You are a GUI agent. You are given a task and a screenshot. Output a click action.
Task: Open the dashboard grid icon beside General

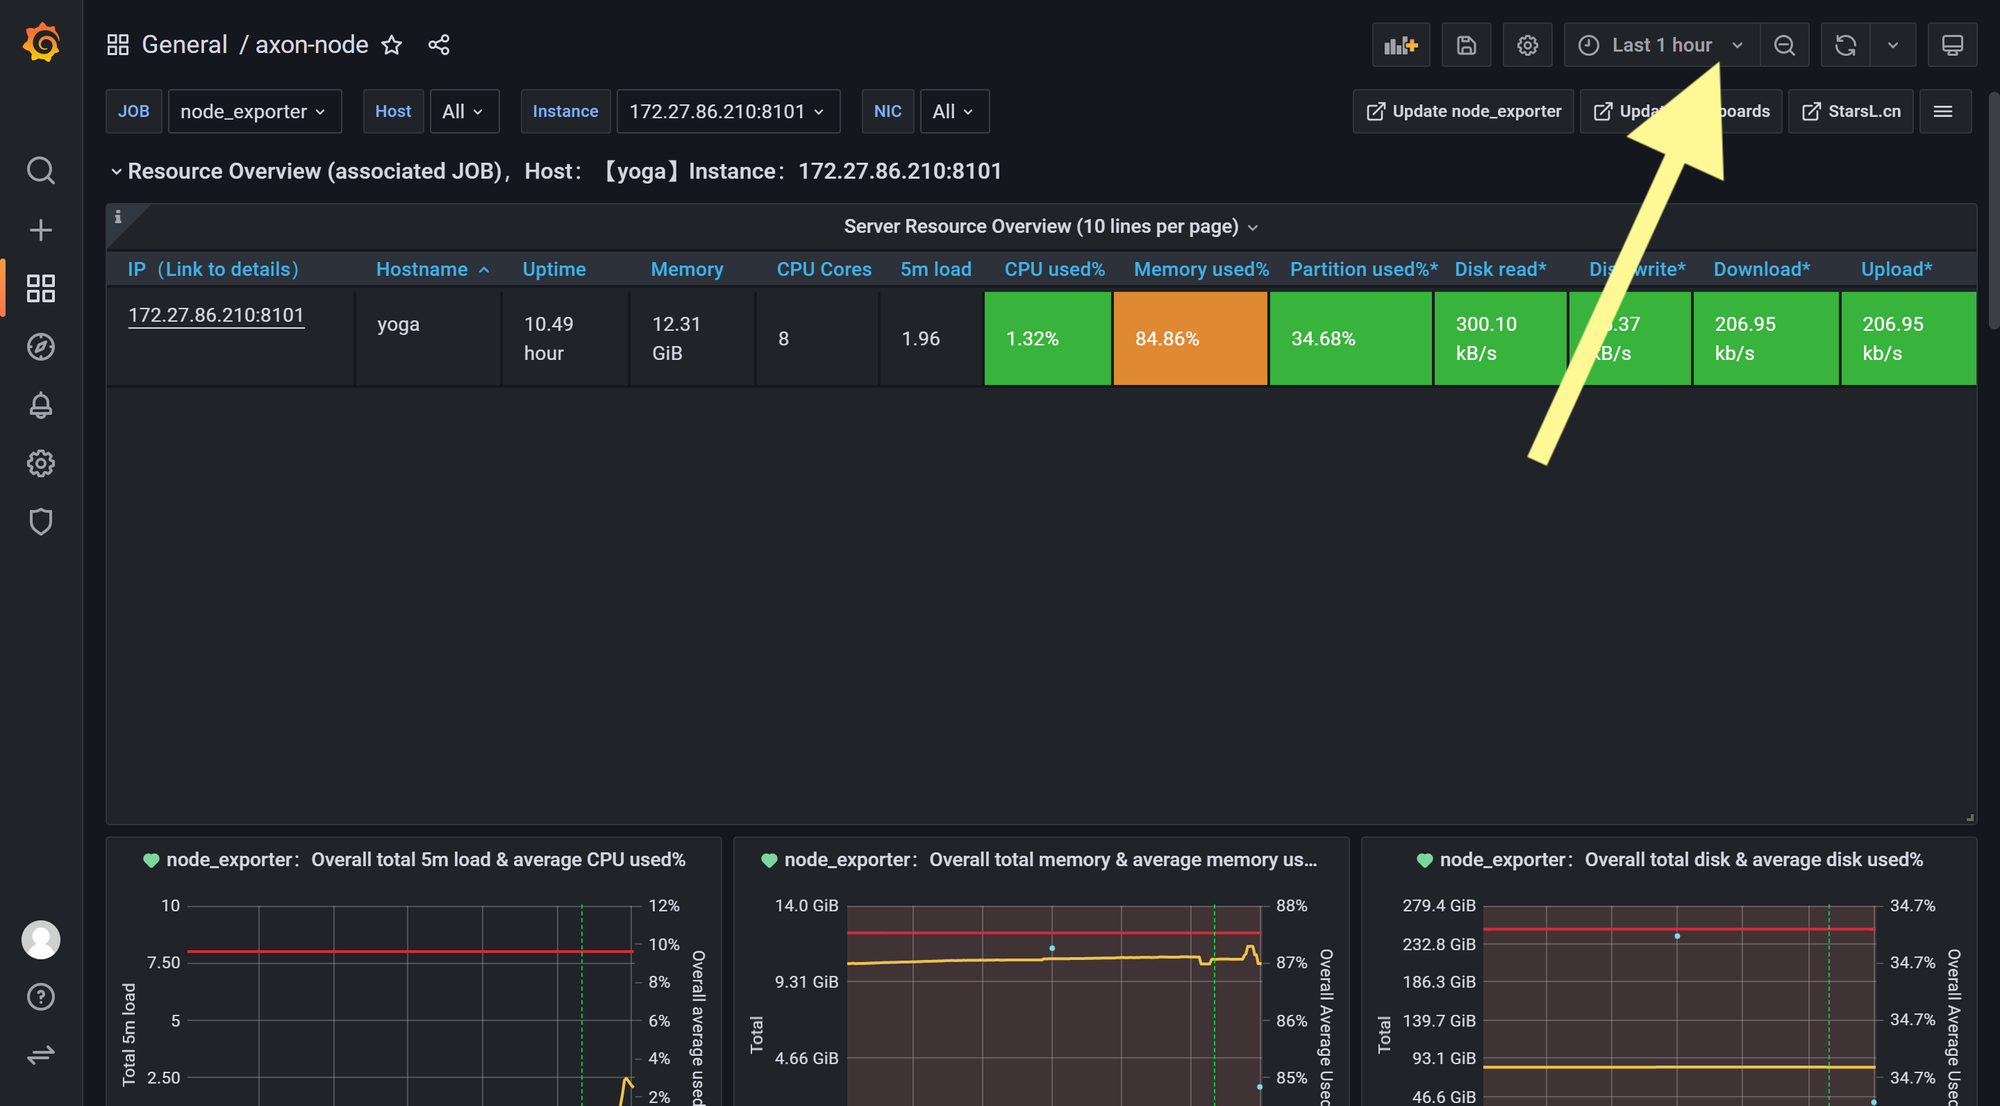(118, 45)
